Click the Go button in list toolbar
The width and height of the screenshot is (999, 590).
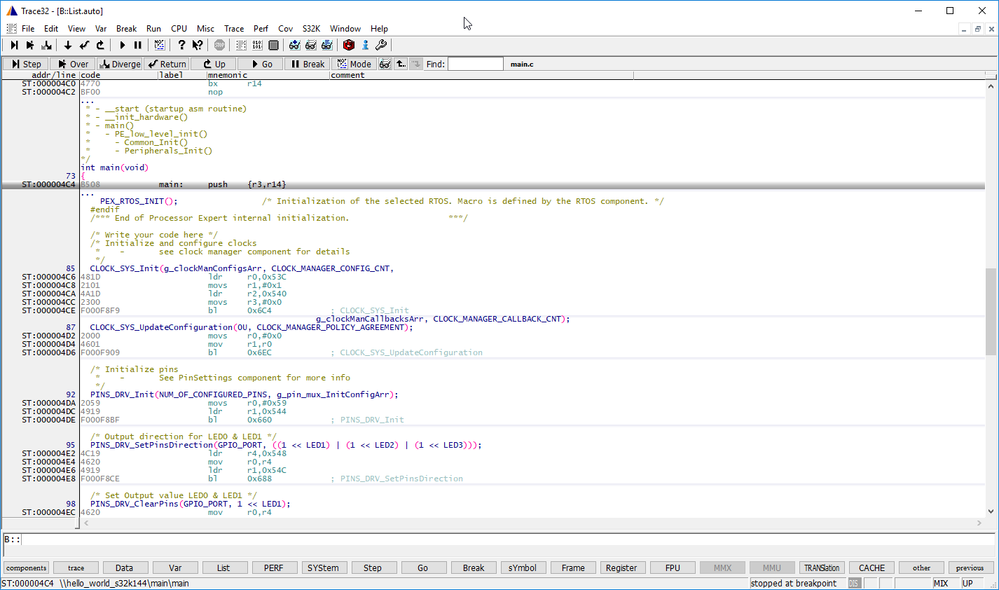pos(261,64)
